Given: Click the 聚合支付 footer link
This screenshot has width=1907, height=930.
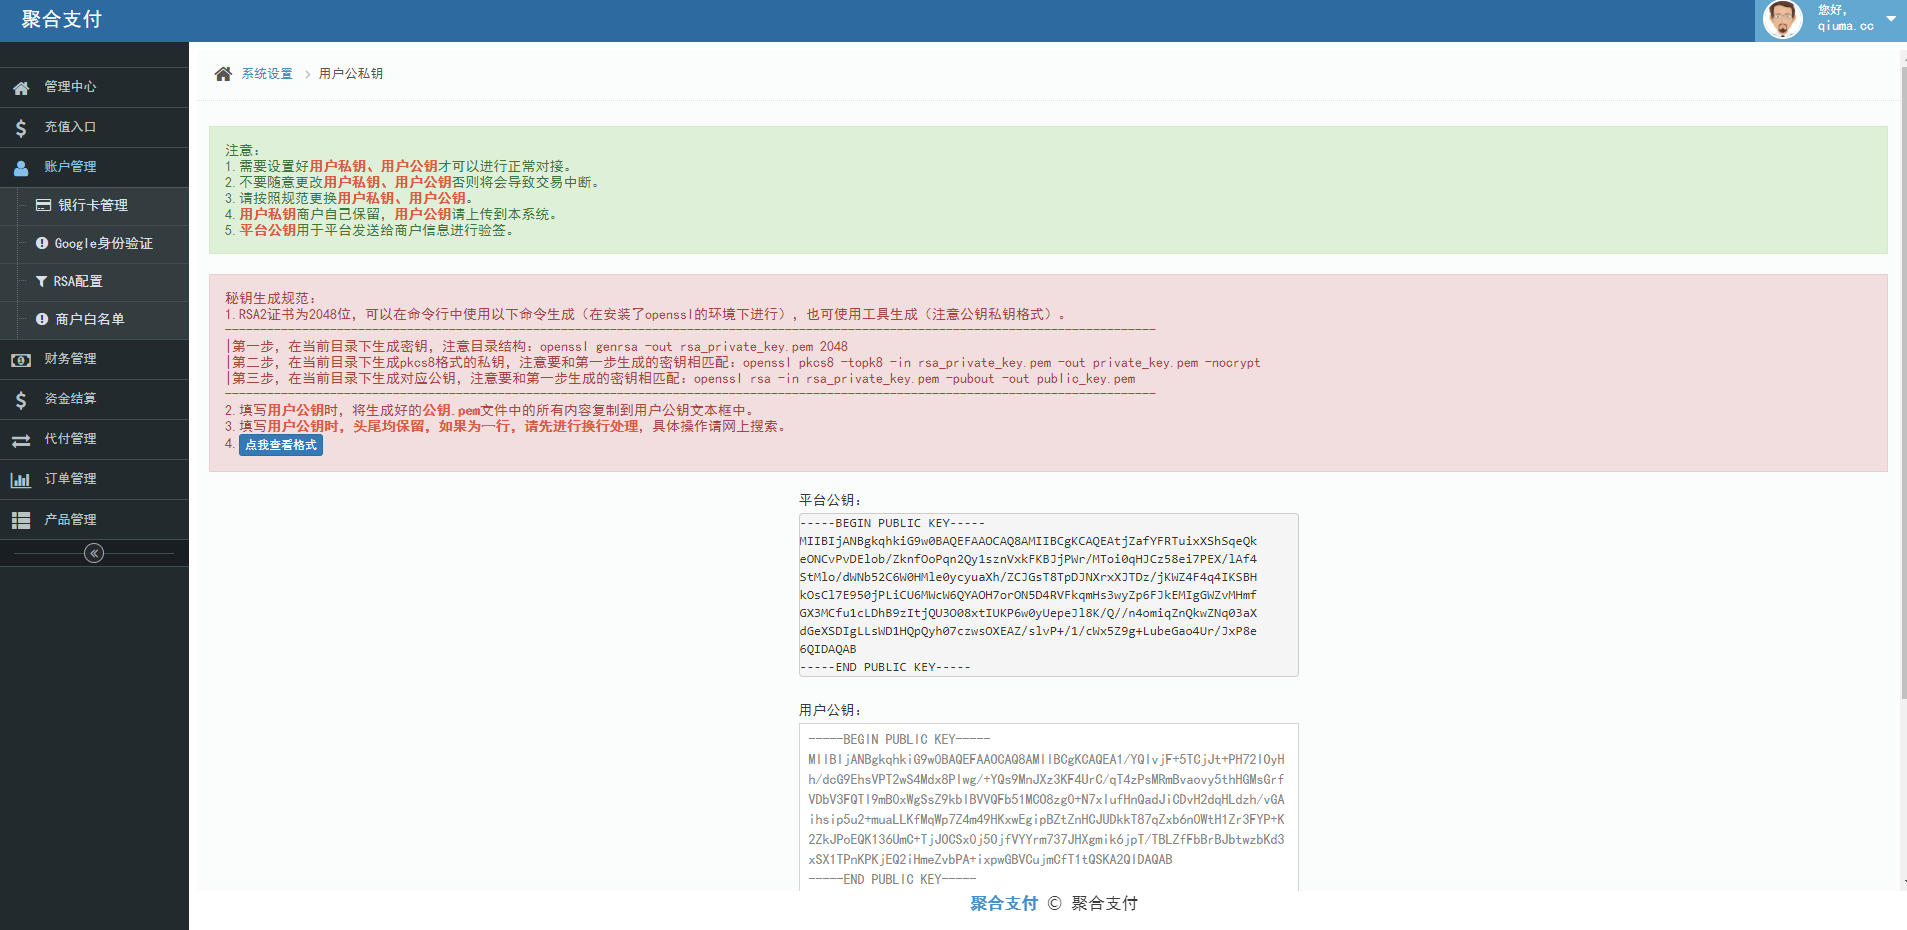Looking at the screenshot, I should (x=1003, y=903).
